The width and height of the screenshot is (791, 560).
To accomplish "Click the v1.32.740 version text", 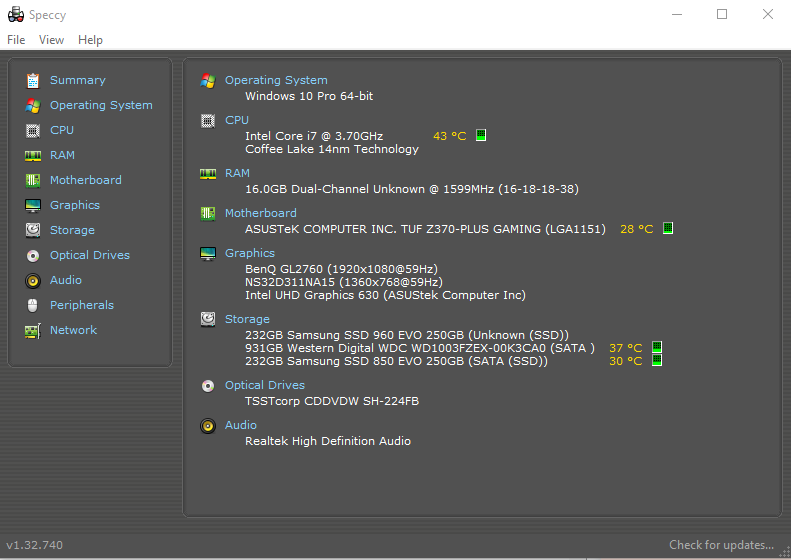I will [35, 545].
